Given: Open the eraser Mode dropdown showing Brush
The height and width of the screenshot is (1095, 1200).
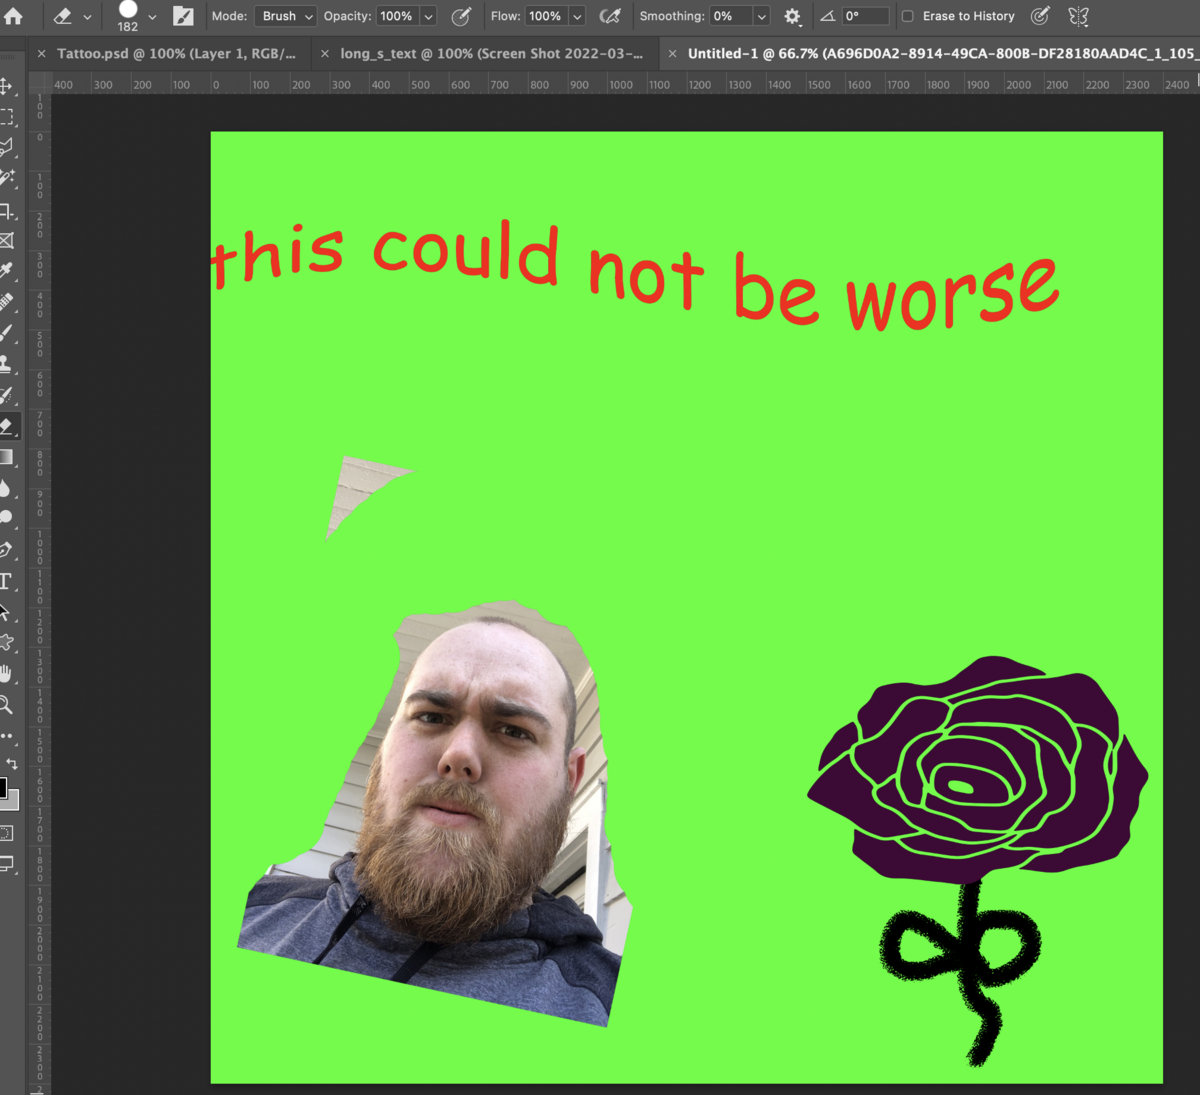Looking at the screenshot, I should pos(286,16).
